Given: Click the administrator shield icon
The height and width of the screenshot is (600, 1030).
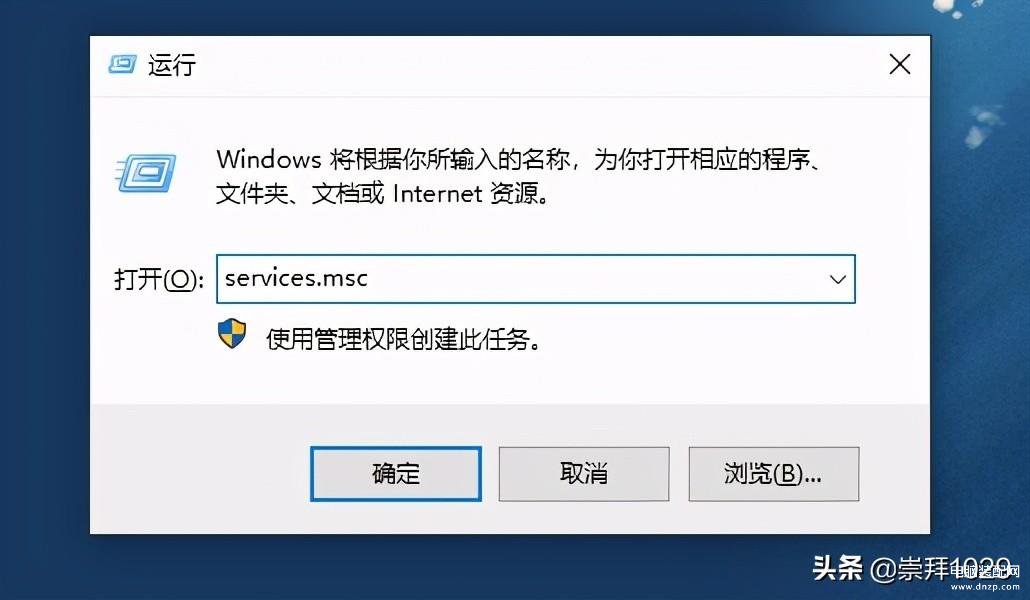Looking at the screenshot, I should coord(232,334).
